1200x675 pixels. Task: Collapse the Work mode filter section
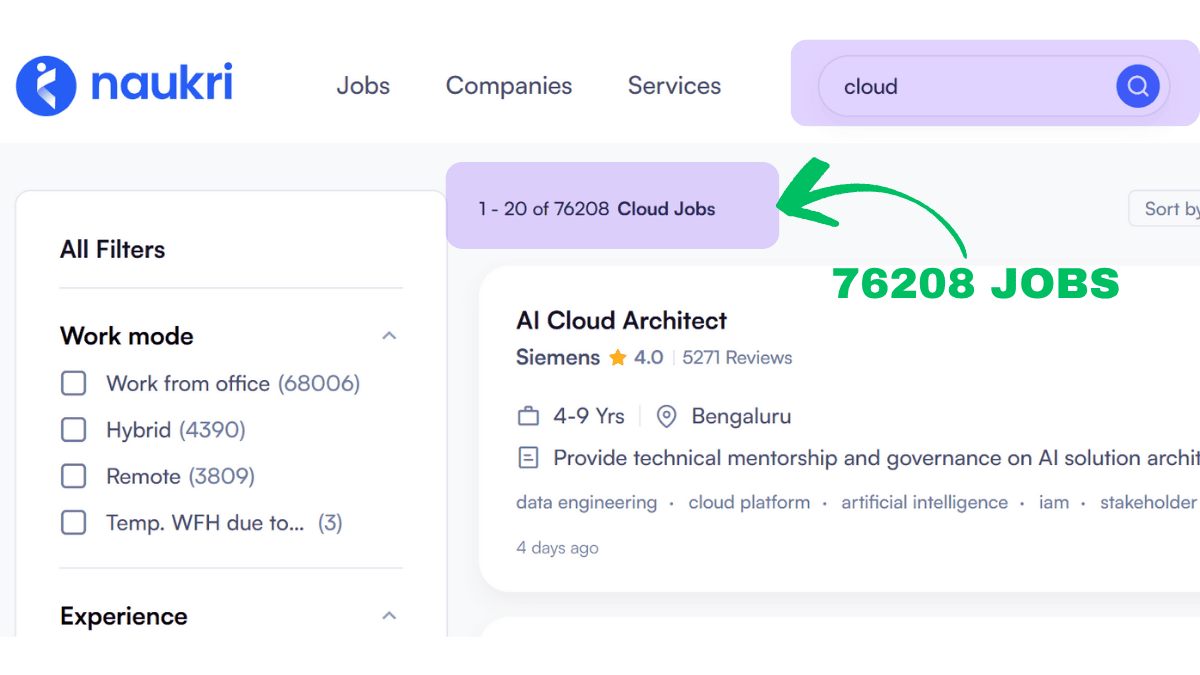(389, 336)
